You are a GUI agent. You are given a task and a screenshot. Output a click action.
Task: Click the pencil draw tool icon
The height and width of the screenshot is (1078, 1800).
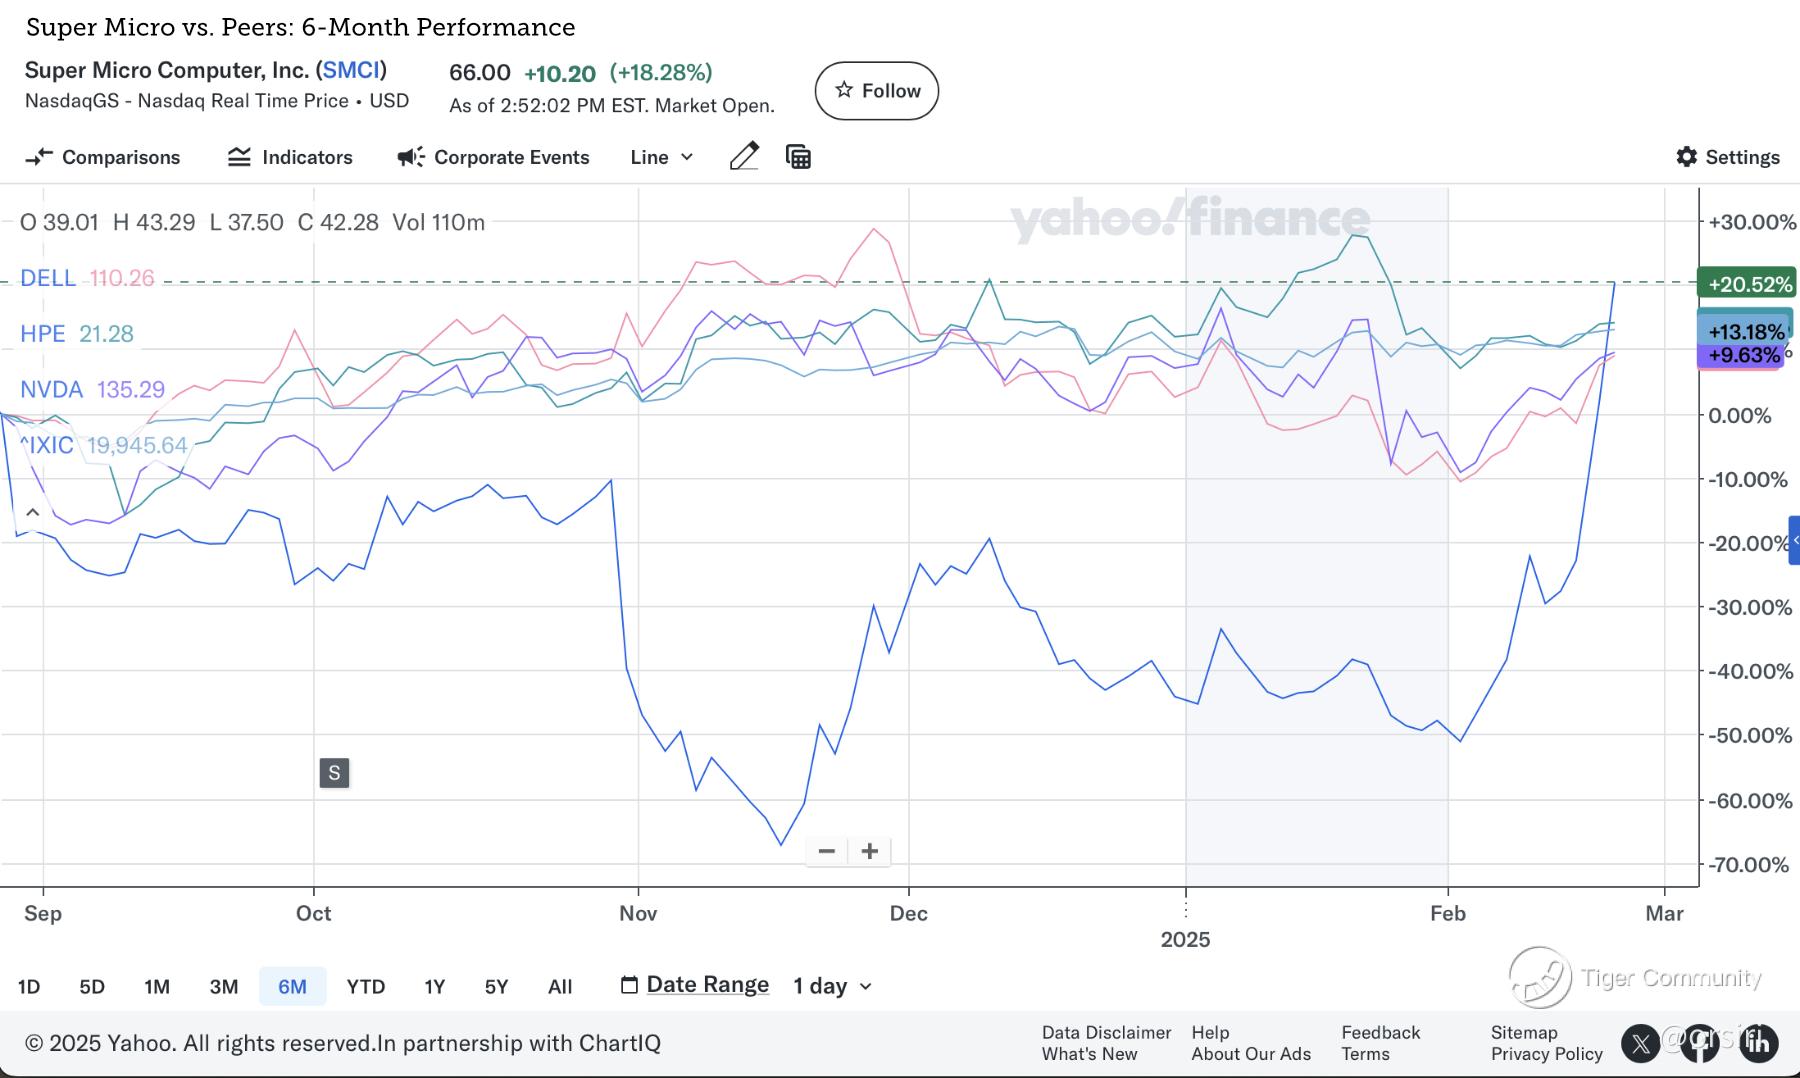(744, 156)
